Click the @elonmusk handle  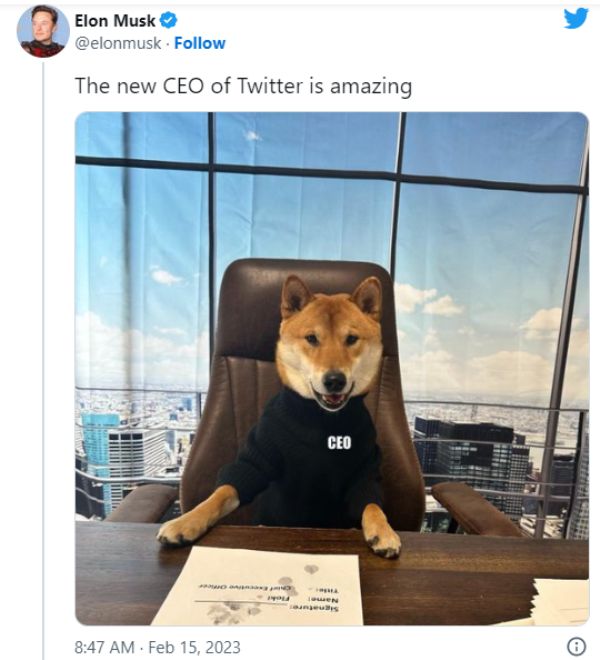pos(118,43)
